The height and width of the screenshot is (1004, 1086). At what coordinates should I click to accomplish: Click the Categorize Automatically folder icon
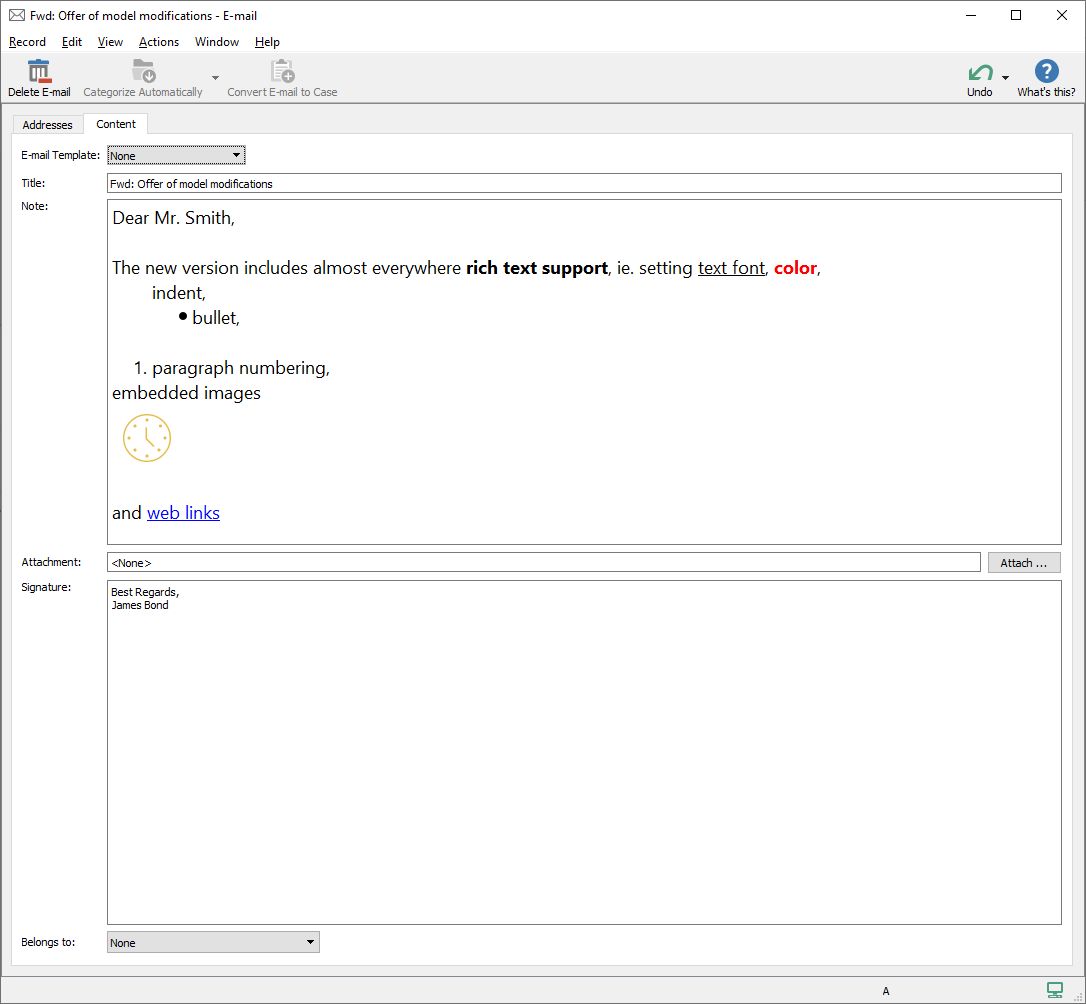143,72
